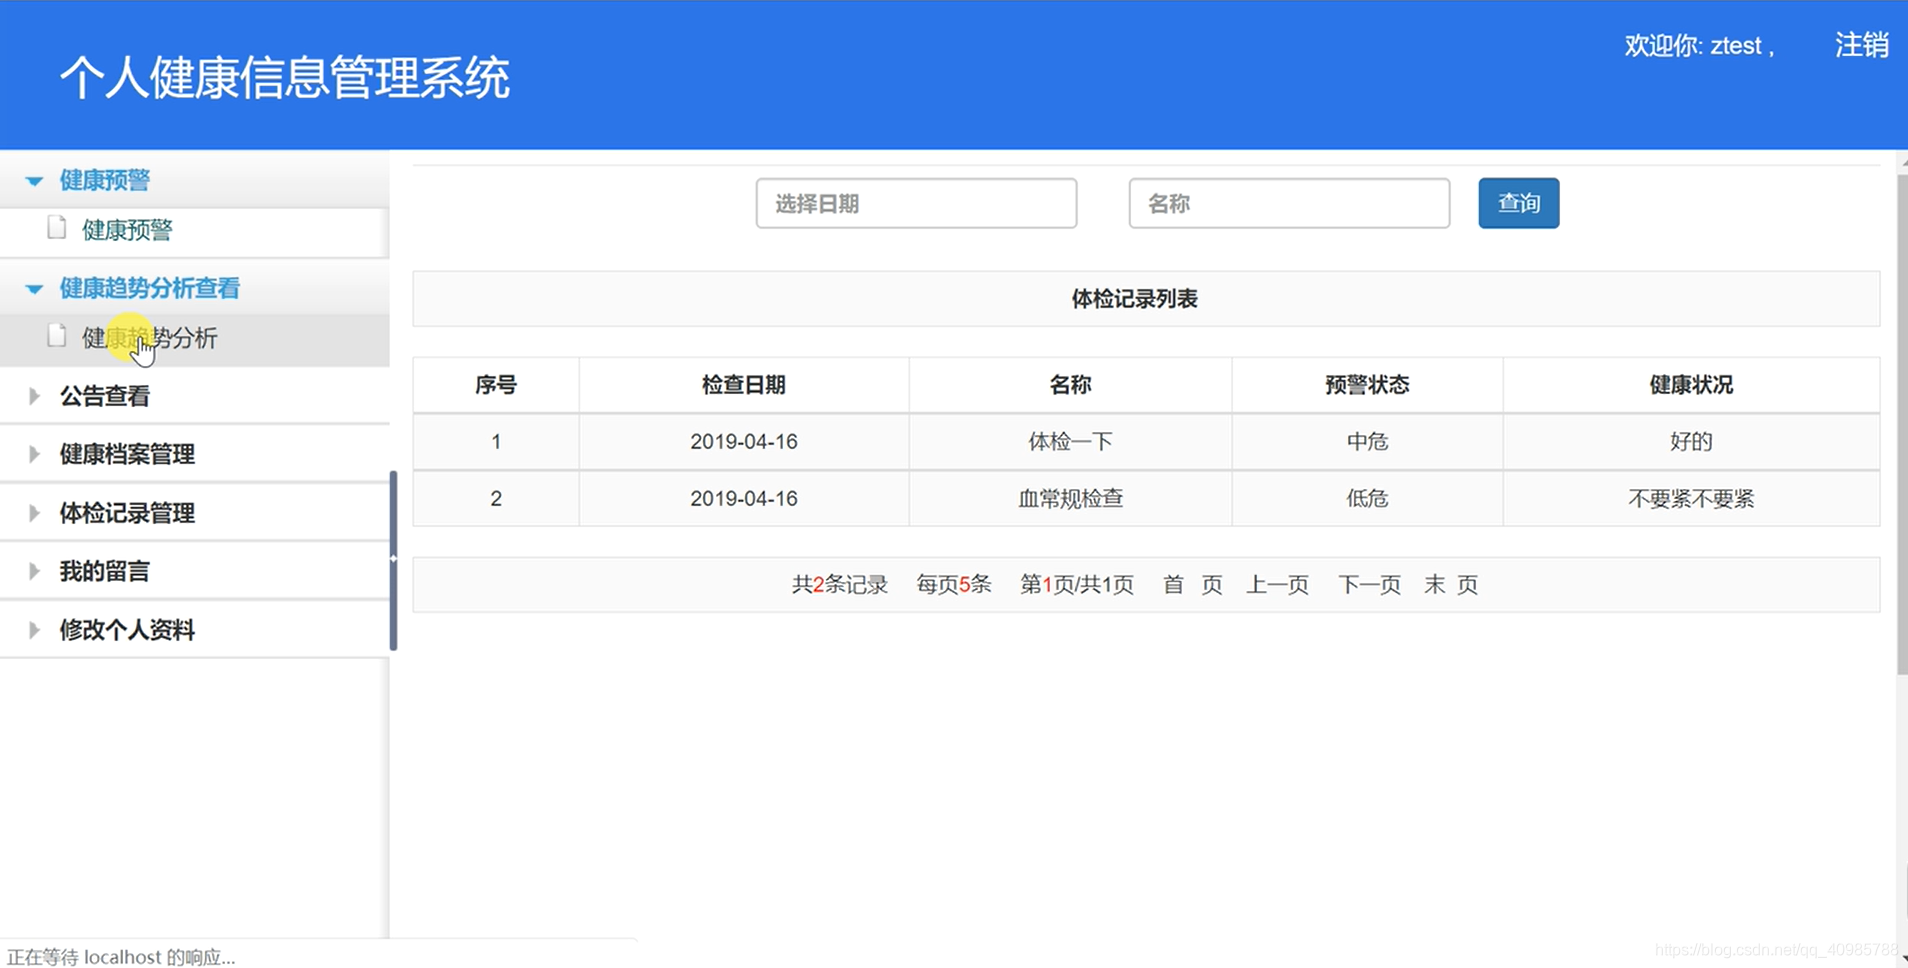Click the 体检记录列表 table title
Viewport: 1908px width, 968px height.
click(1134, 299)
